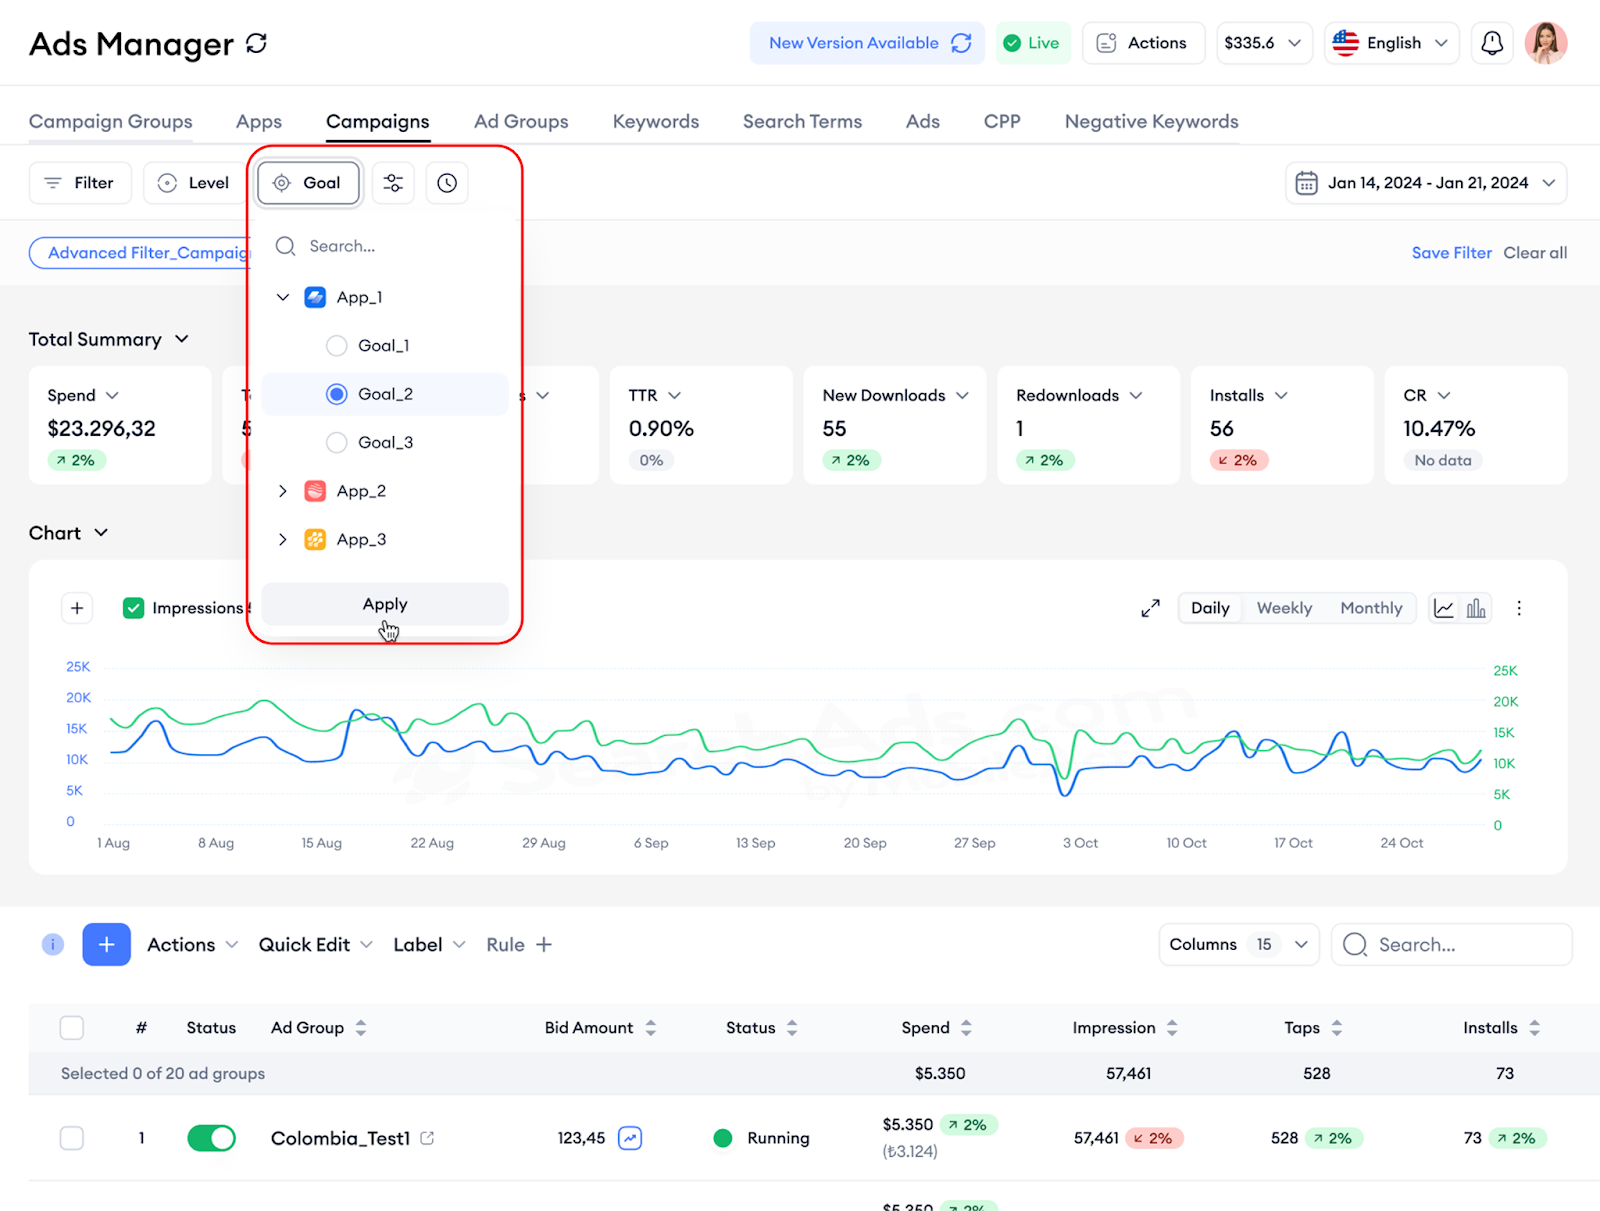Switch to line chart view
This screenshot has height=1211, width=1600.
coord(1444,608)
